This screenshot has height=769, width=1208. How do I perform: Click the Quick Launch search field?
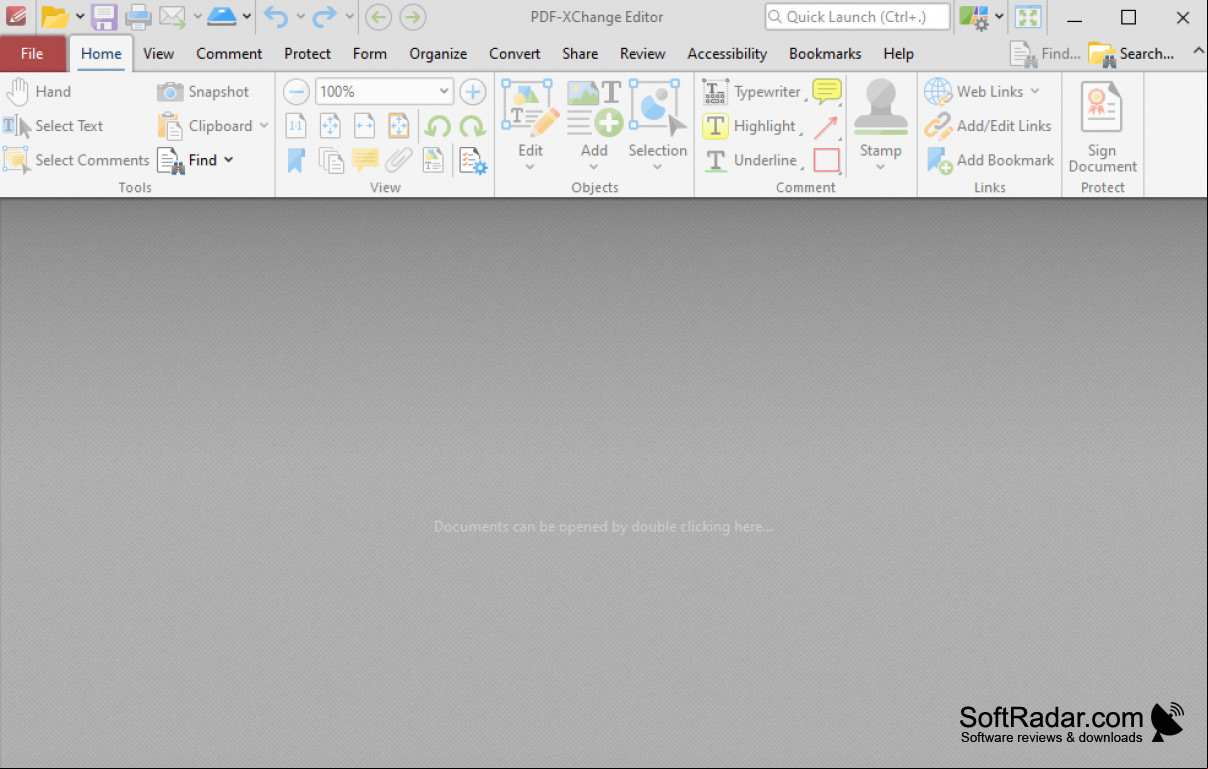coord(857,17)
